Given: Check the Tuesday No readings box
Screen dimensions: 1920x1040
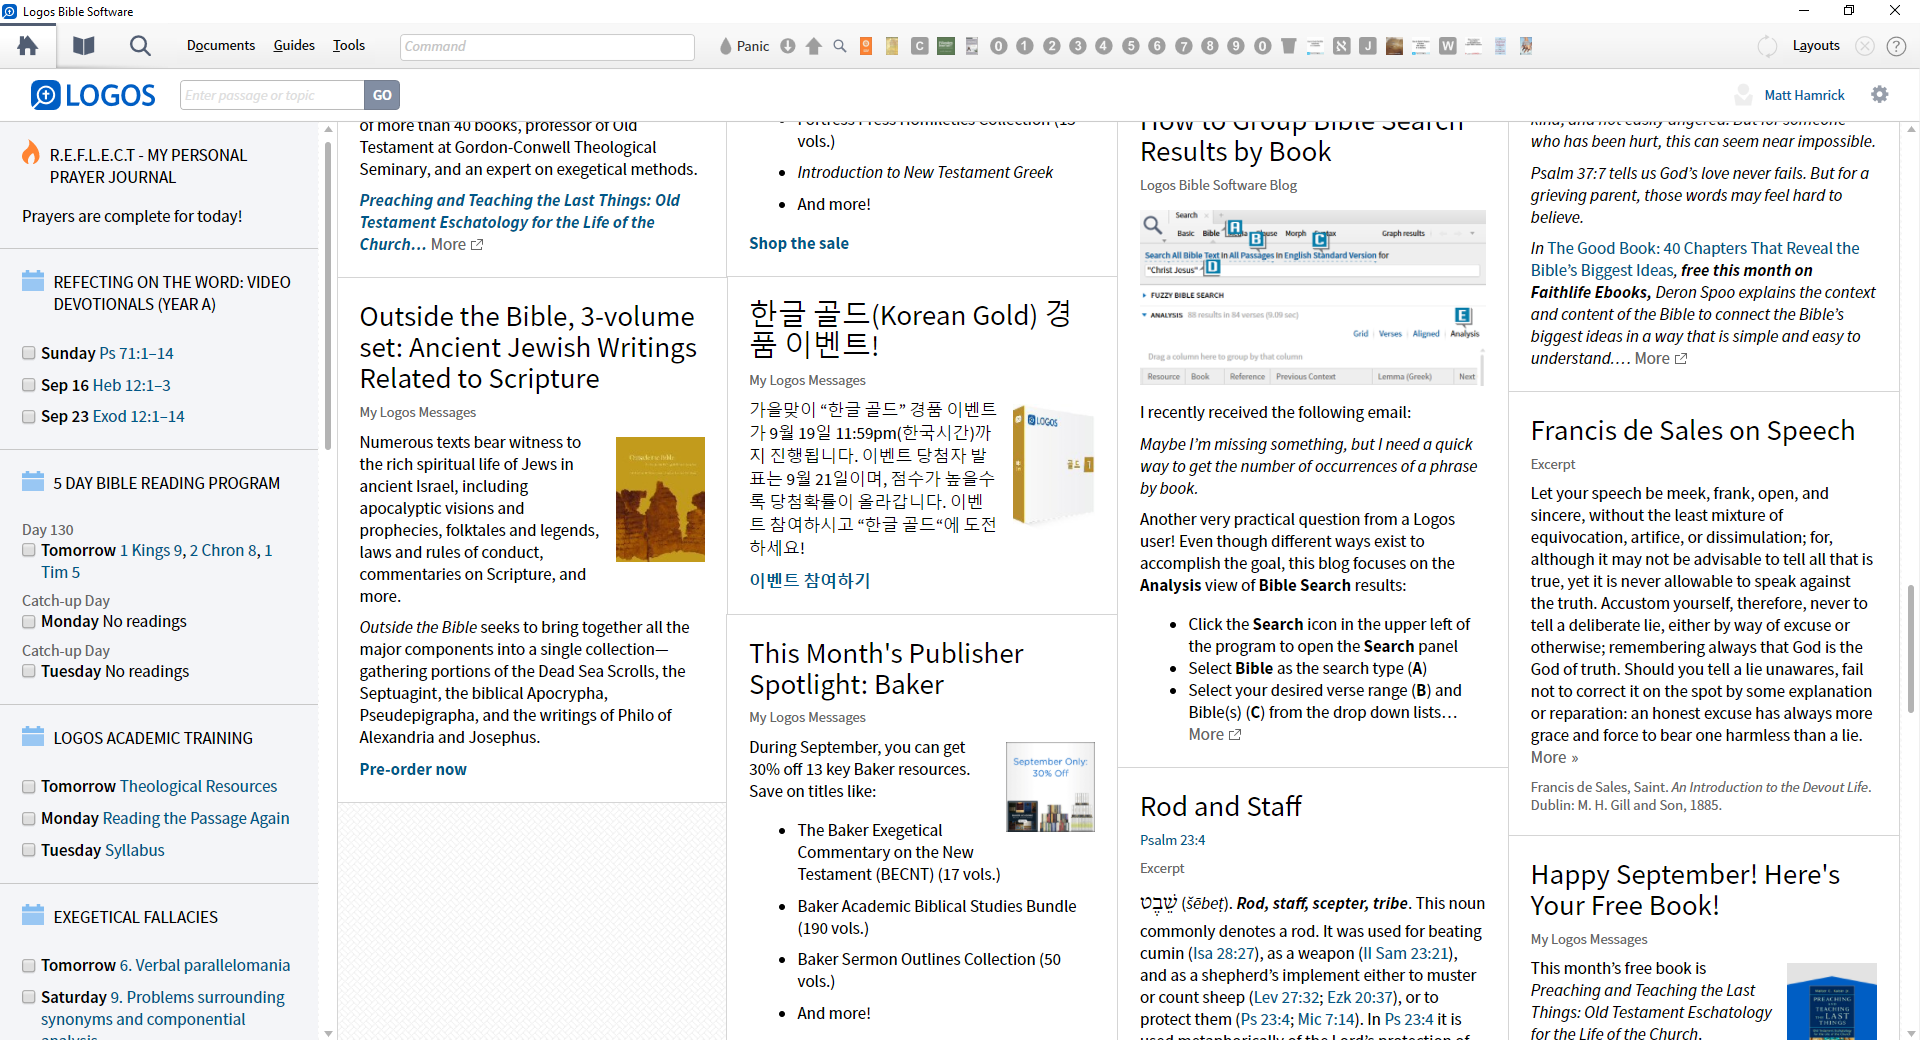Looking at the screenshot, I should pyautogui.click(x=29, y=671).
